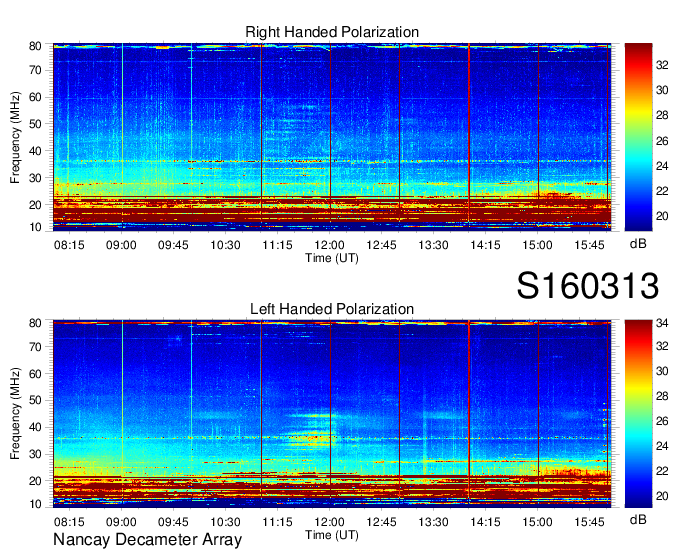Click the "28" value on Right Handed colorbar
Screen dimensions: 680x552
(662, 115)
